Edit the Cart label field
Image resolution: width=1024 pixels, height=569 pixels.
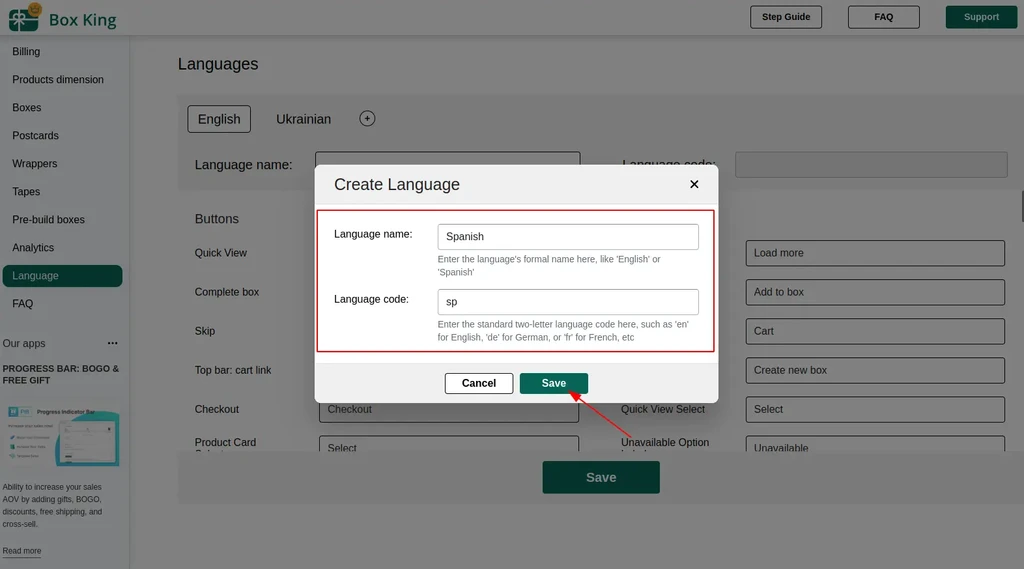tap(875, 331)
